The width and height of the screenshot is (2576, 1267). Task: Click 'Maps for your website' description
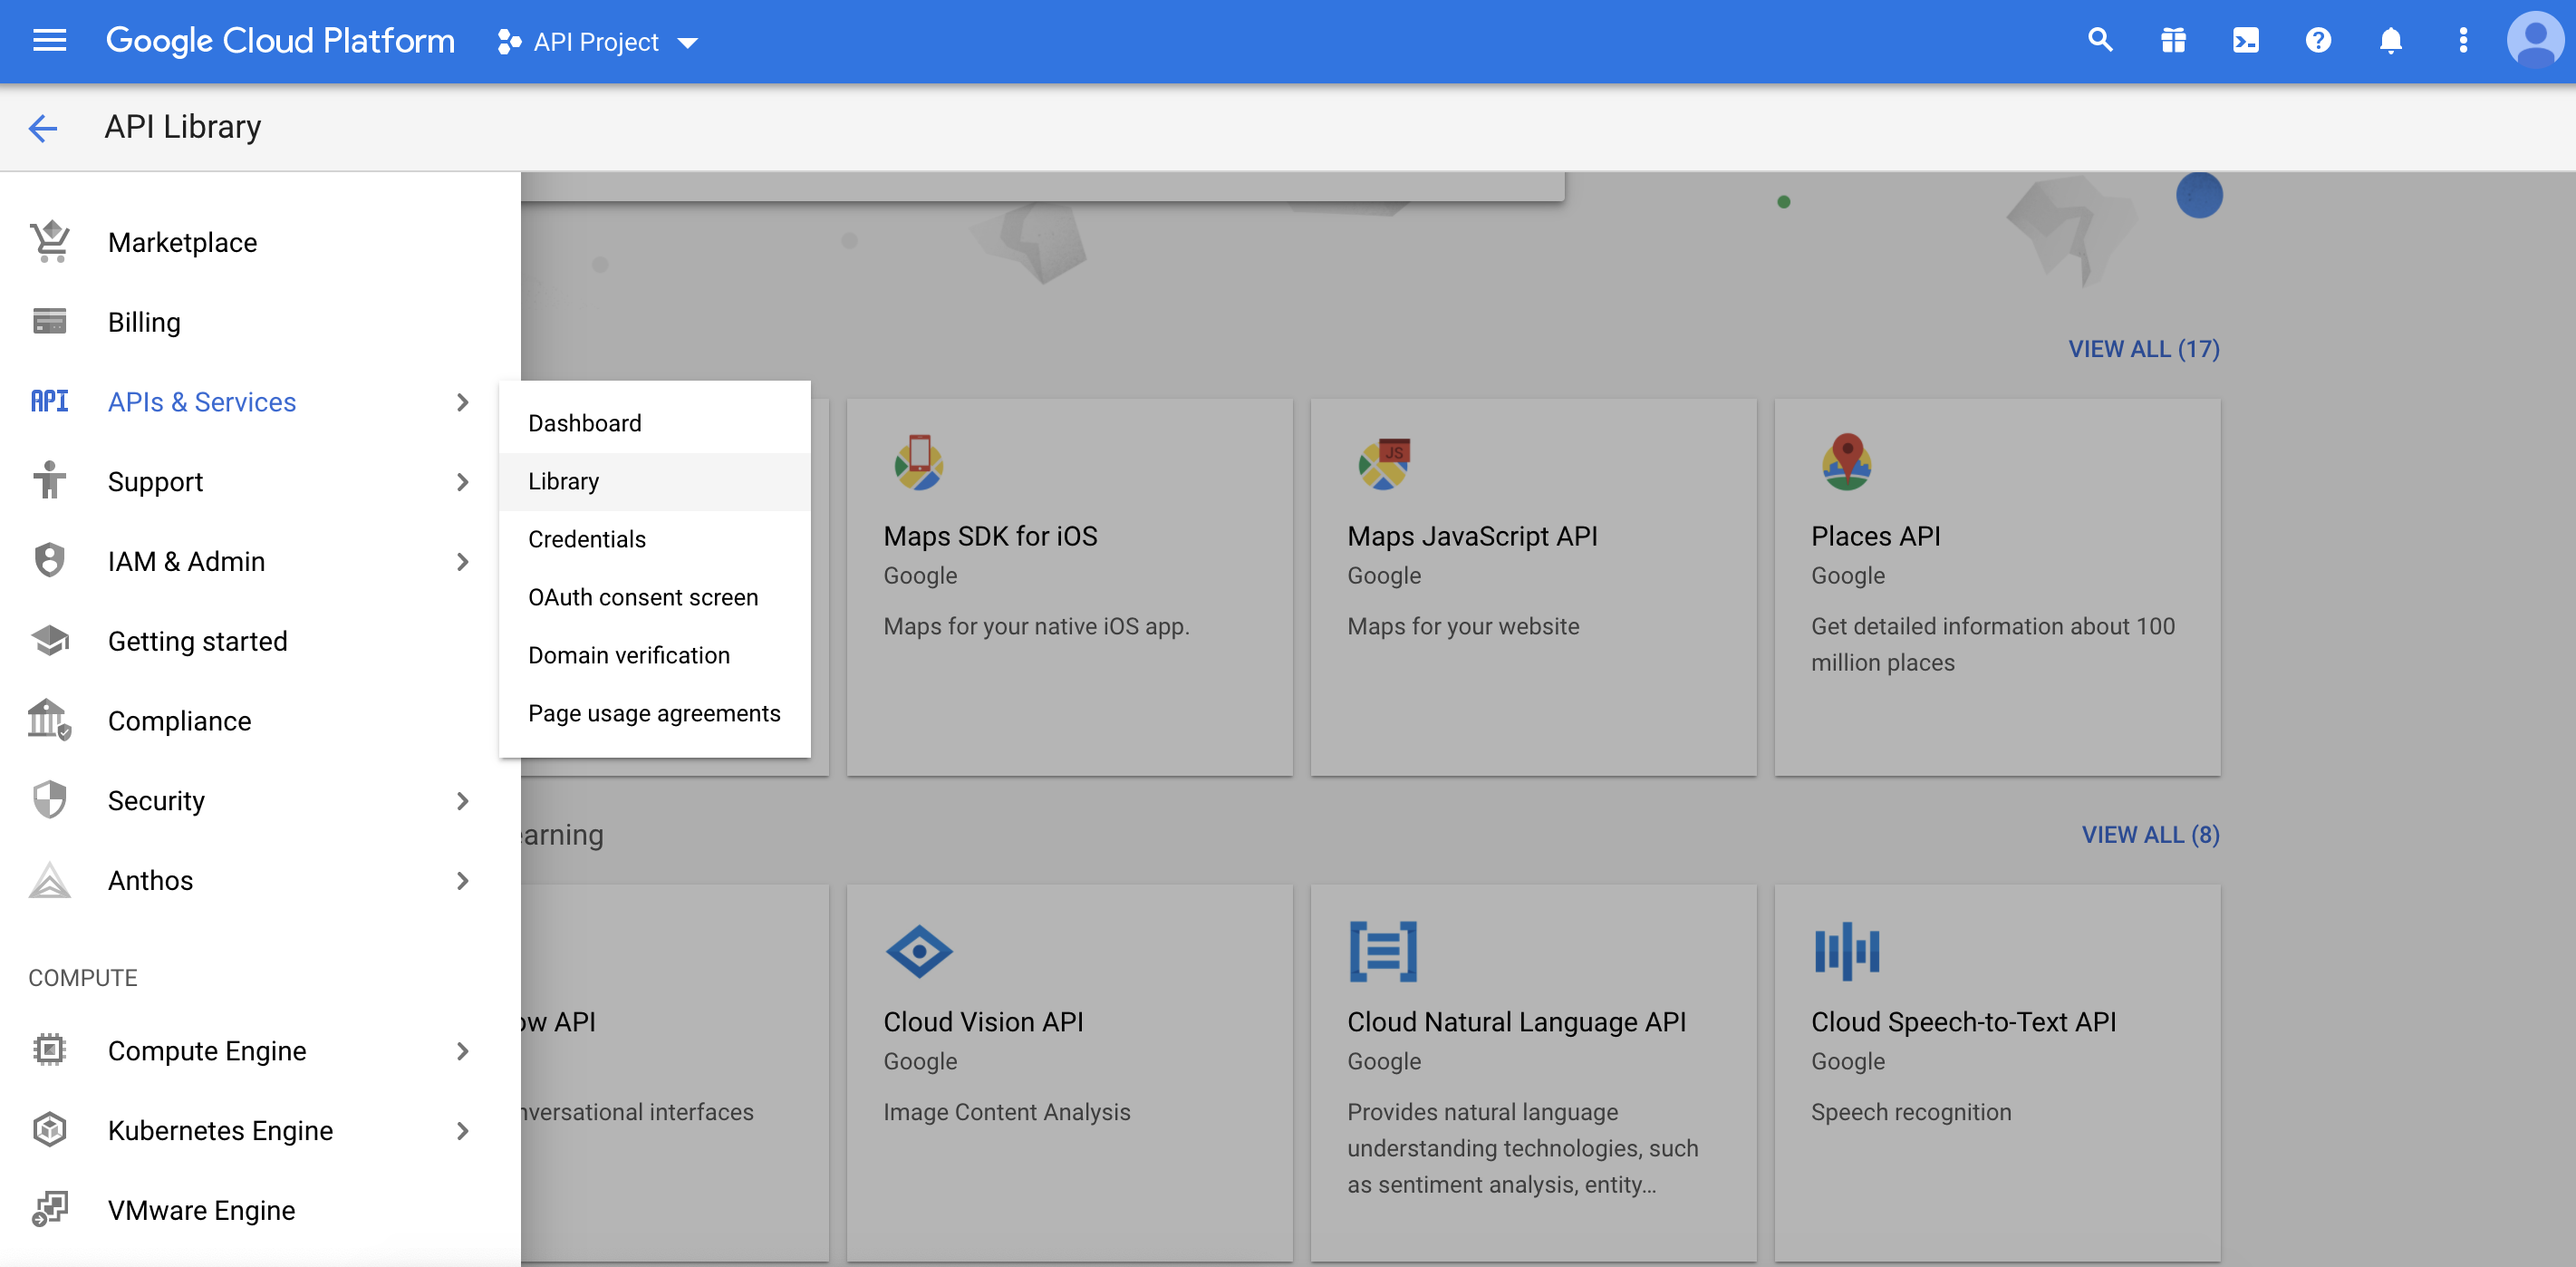(1463, 626)
